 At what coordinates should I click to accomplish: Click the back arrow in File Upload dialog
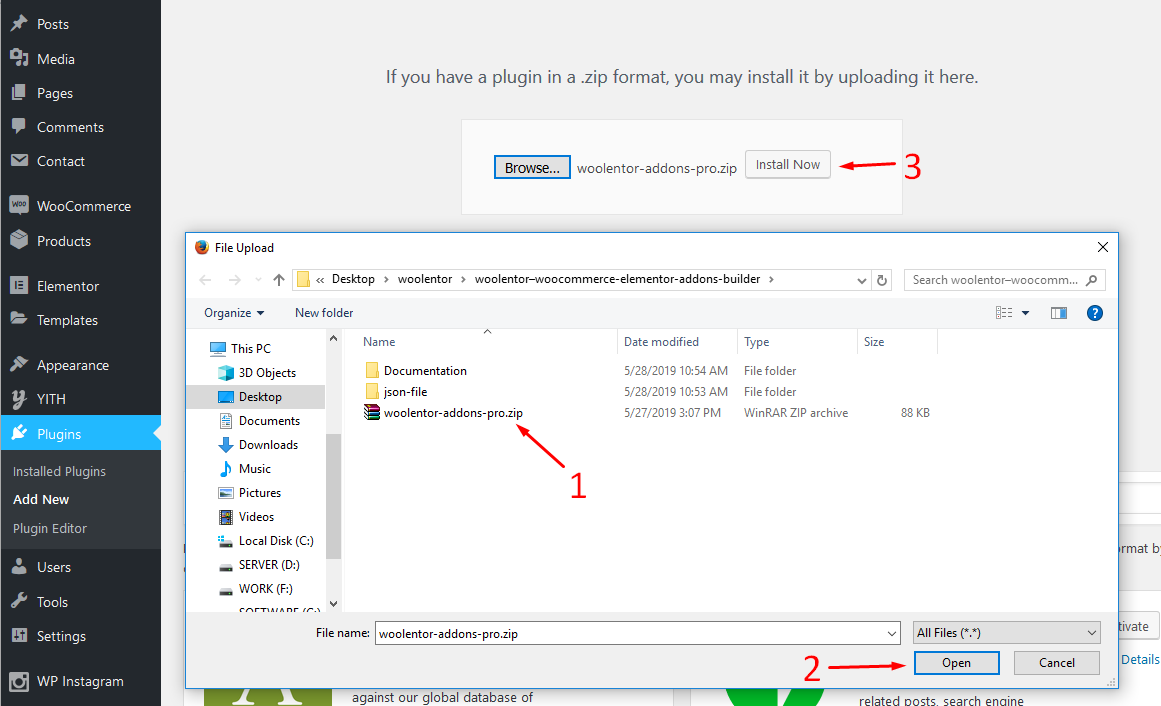pos(206,280)
